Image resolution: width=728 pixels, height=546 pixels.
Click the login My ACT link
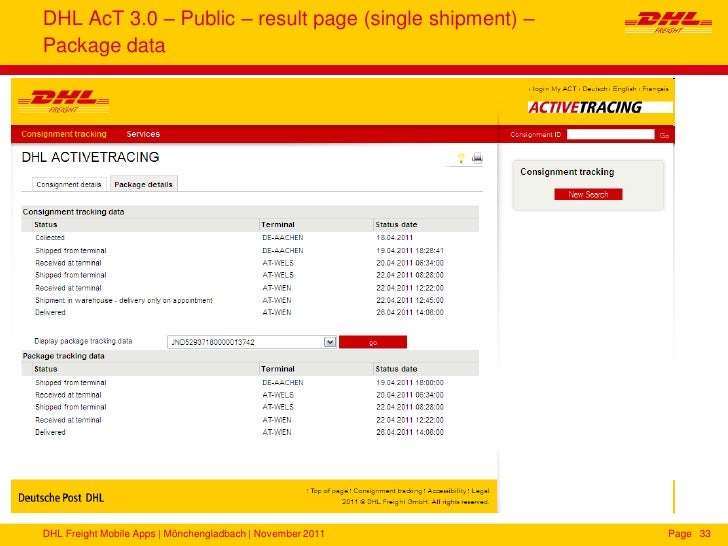[554, 89]
